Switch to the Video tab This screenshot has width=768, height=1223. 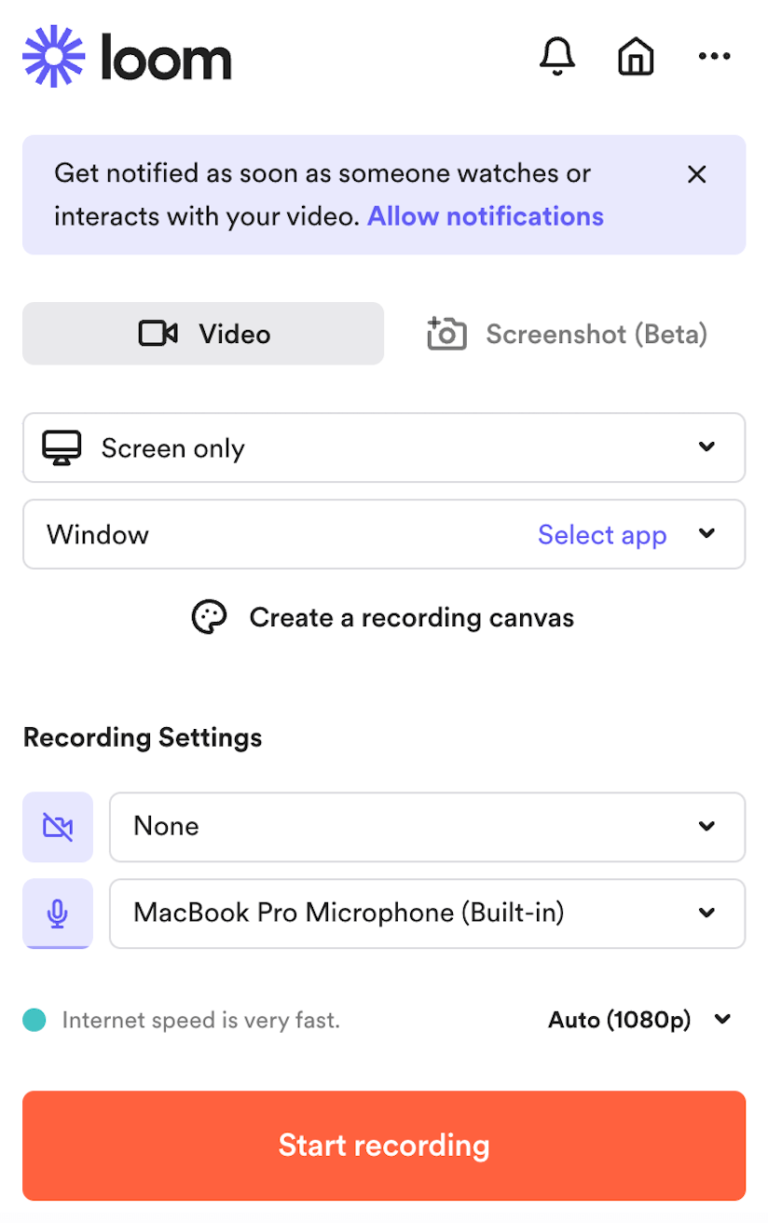click(x=203, y=333)
